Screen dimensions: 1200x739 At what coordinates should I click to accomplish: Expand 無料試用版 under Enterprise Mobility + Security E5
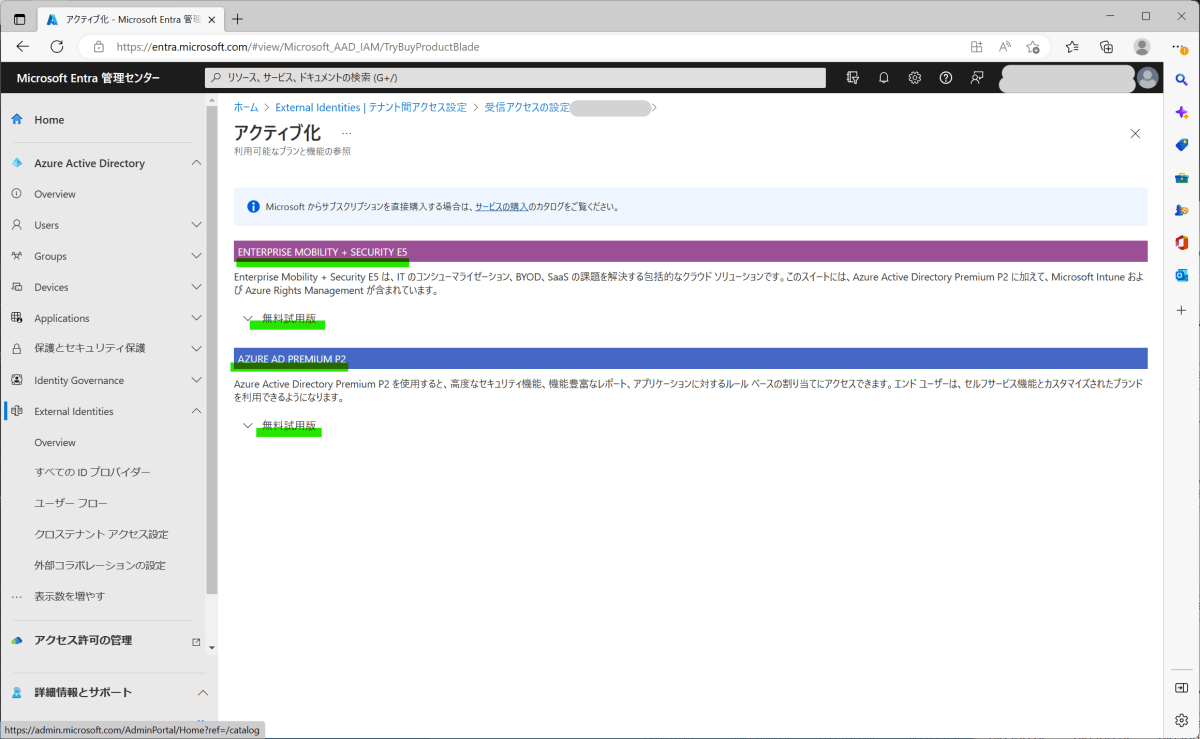point(281,319)
